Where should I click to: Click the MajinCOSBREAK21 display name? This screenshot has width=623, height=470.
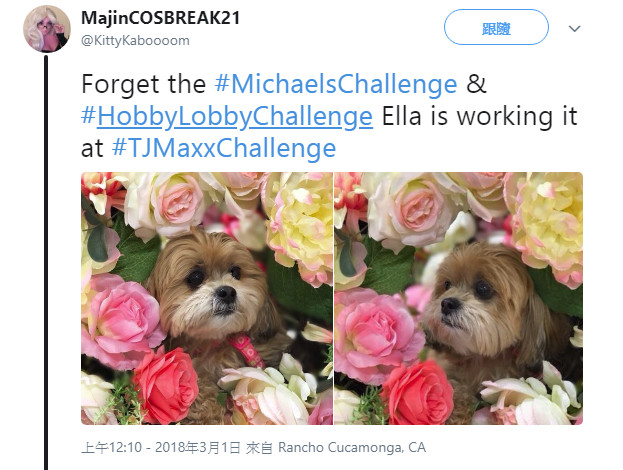point(161,18)
